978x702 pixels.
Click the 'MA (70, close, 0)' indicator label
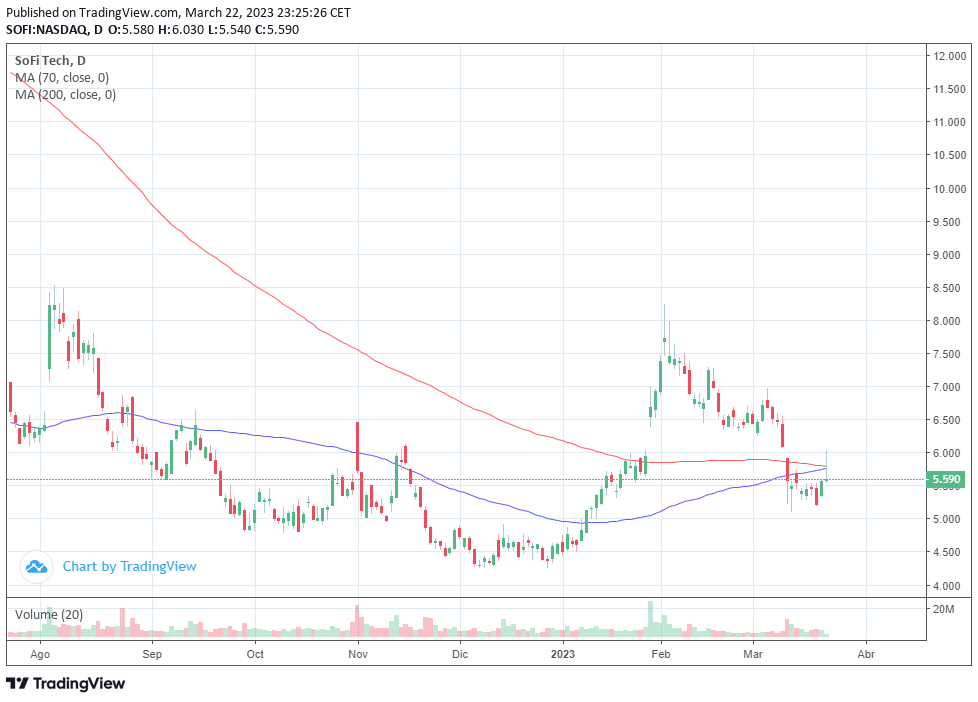pos(62,77)
